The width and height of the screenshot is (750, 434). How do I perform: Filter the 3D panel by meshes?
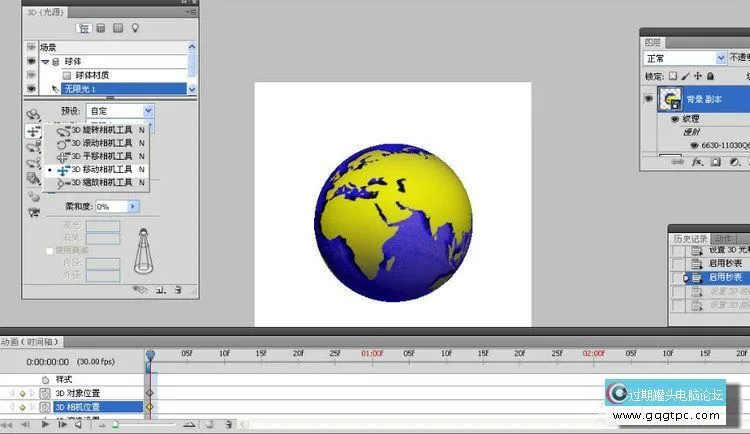101,28
